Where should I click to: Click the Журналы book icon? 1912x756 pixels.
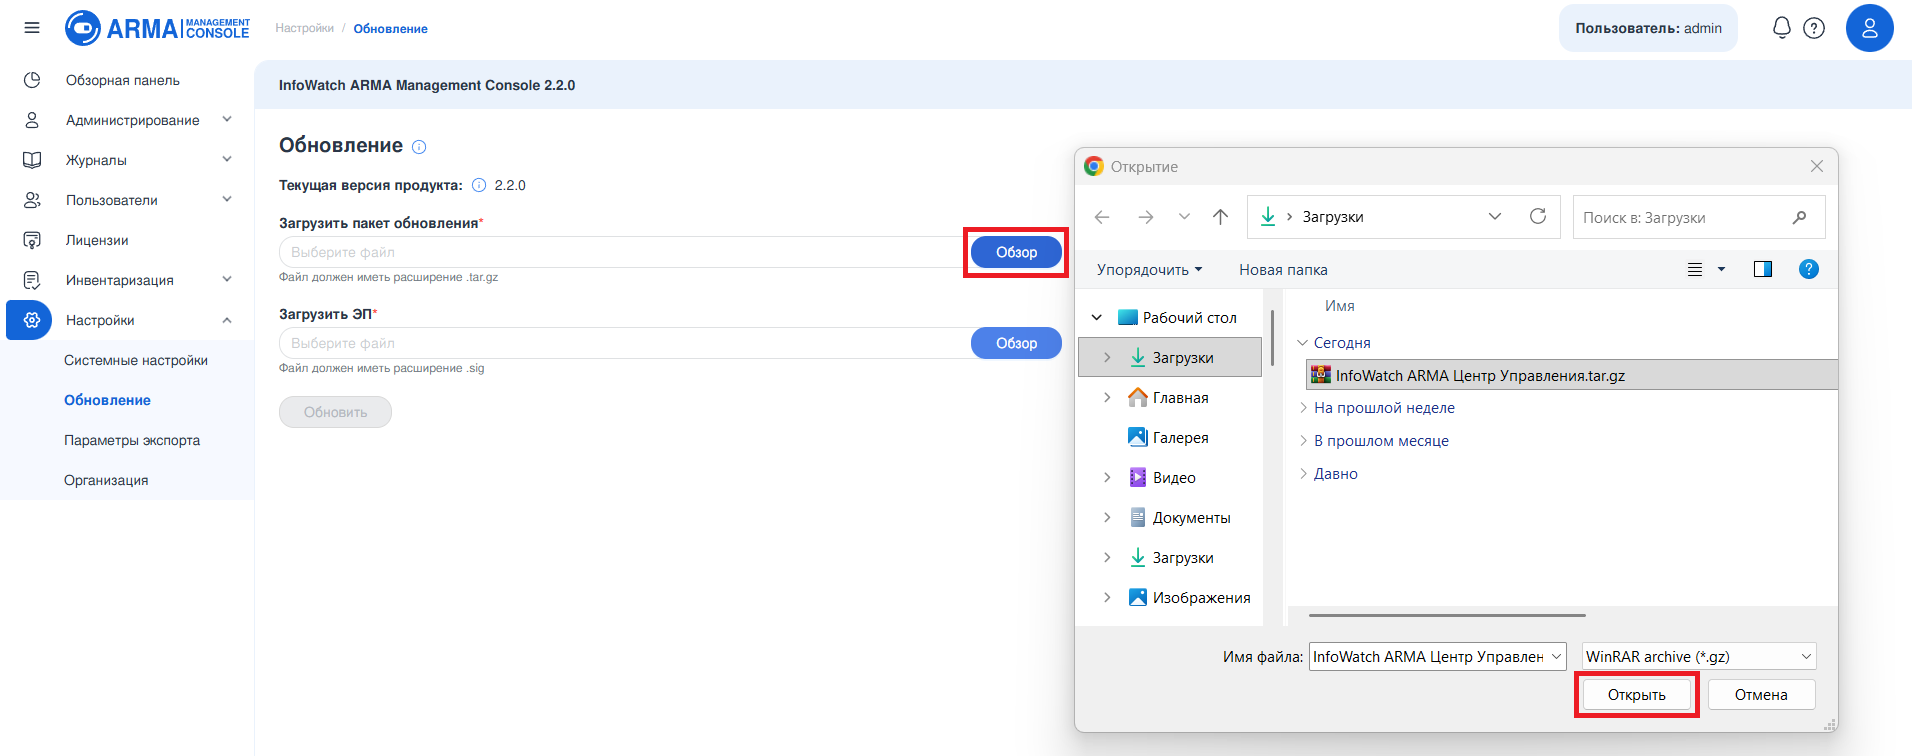click(32, 160)
